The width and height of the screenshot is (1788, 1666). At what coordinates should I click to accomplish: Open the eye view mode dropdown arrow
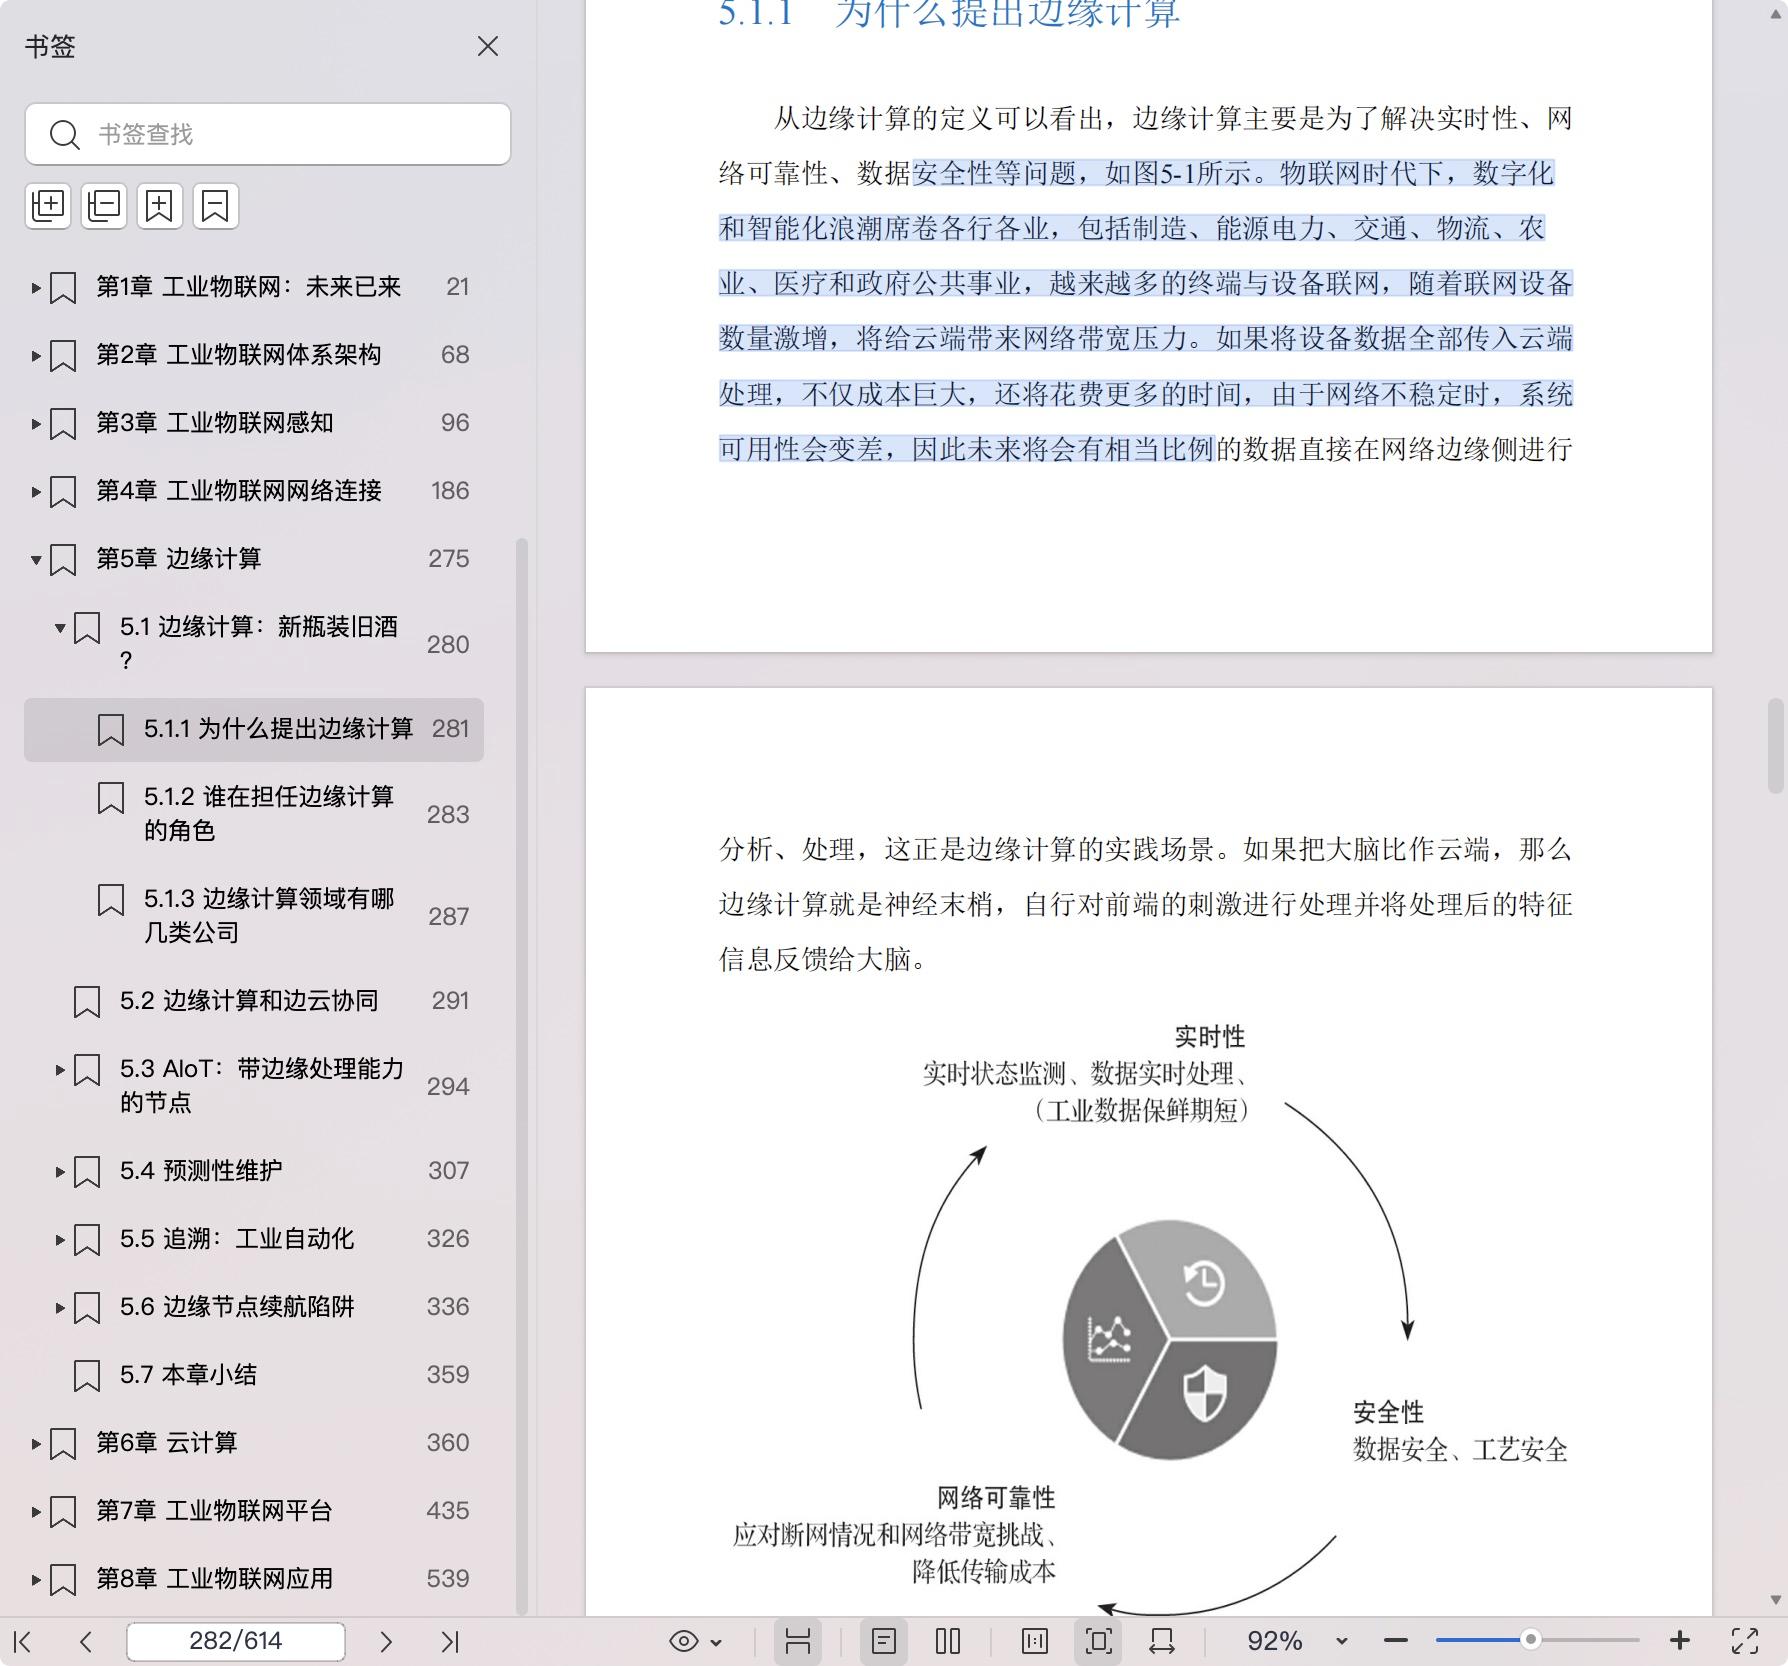[x=716, y=1643]
